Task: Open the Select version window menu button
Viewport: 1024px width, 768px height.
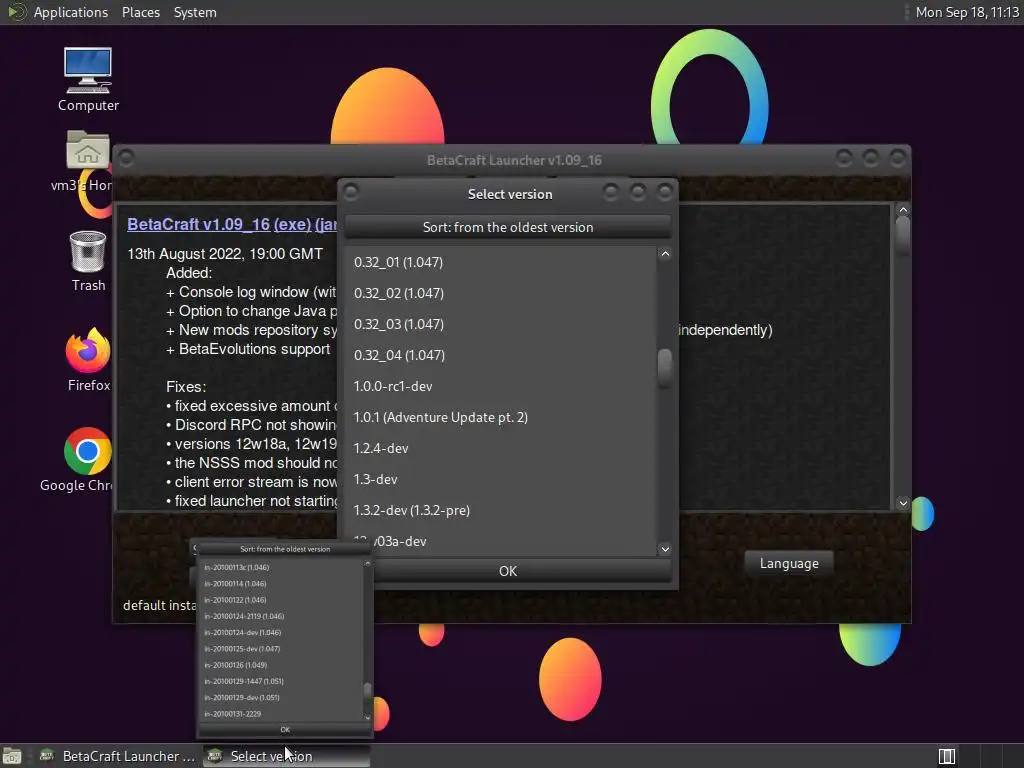Action: (x=351, y=192)
